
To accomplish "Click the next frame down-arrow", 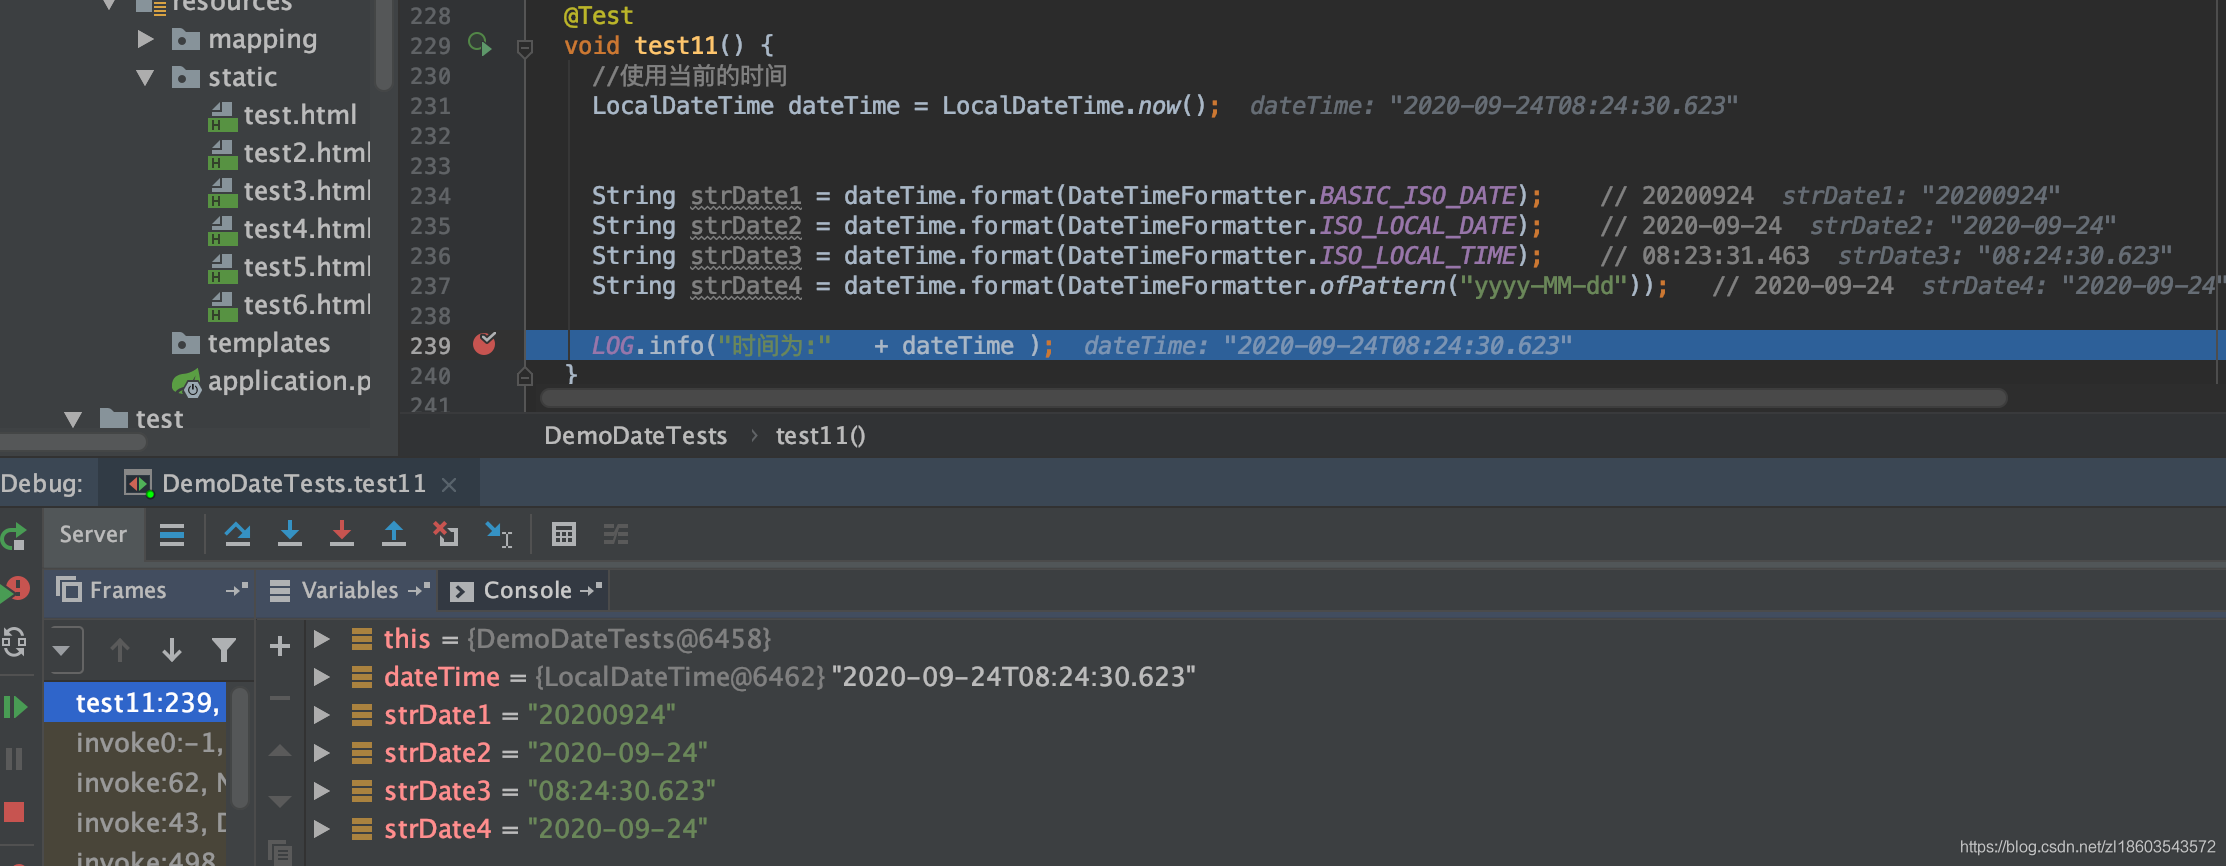I will pyautogui.click(x=172, y=650).
